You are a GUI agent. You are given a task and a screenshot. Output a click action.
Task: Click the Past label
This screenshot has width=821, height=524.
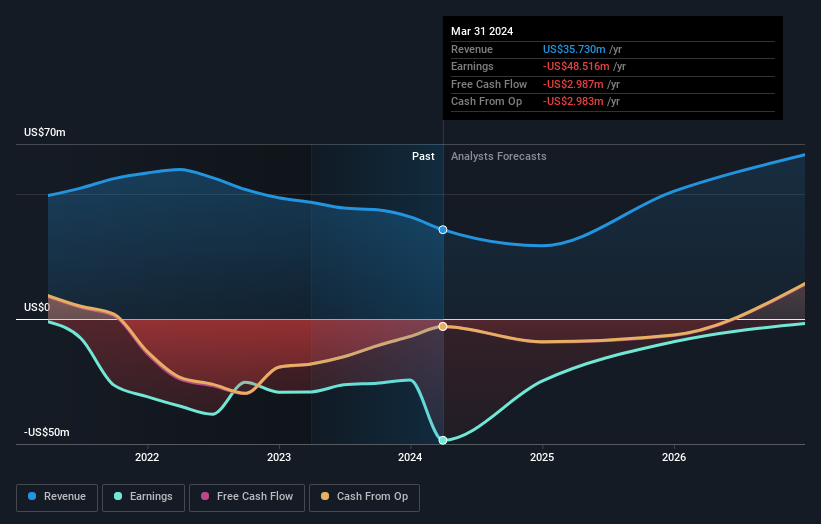pos(423,156)
